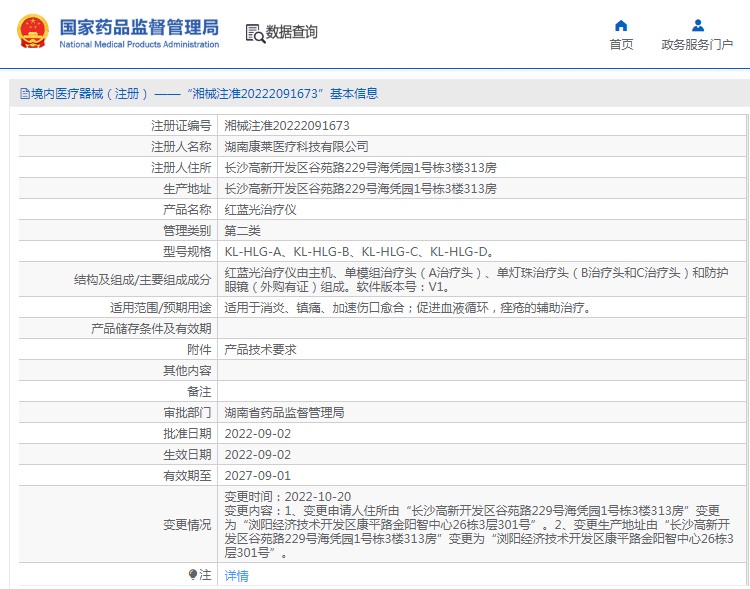Screen dimensions: 750x589
Task: Click 数据查询 label
Action: pos(291,32)
